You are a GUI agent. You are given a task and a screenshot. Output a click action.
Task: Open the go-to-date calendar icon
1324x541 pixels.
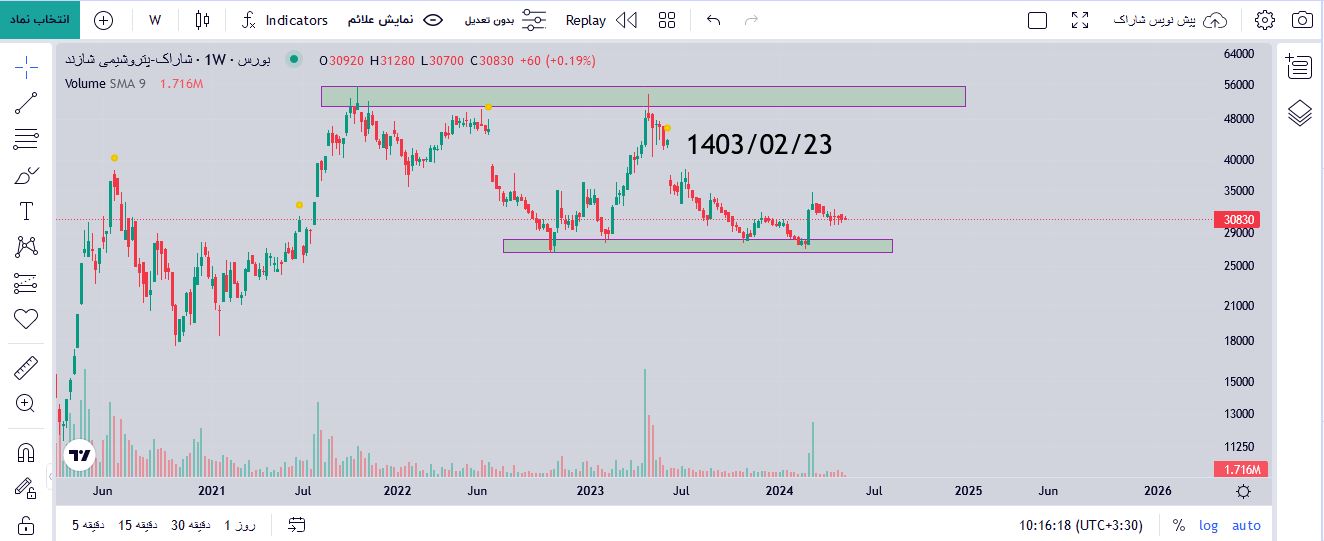click(297, 525)
